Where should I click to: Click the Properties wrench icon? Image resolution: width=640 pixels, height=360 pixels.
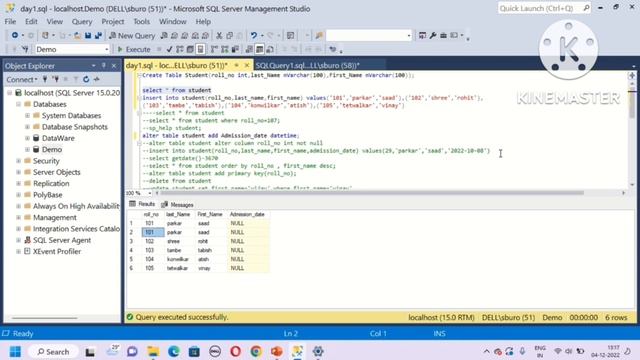433,36
